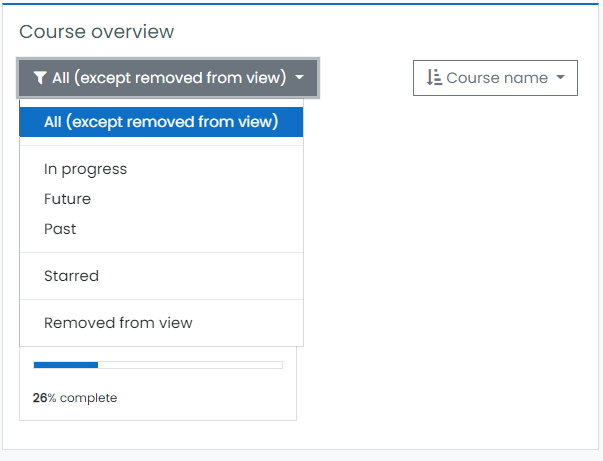
Task: Click the Course name label text
Action: [x=497, y=78]
